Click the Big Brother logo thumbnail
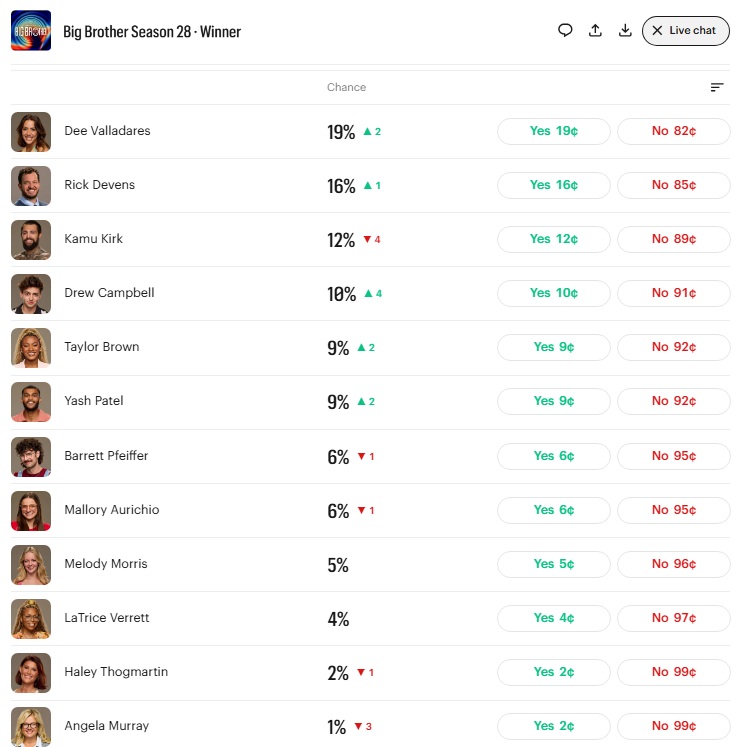 click(x=31, y=30)
